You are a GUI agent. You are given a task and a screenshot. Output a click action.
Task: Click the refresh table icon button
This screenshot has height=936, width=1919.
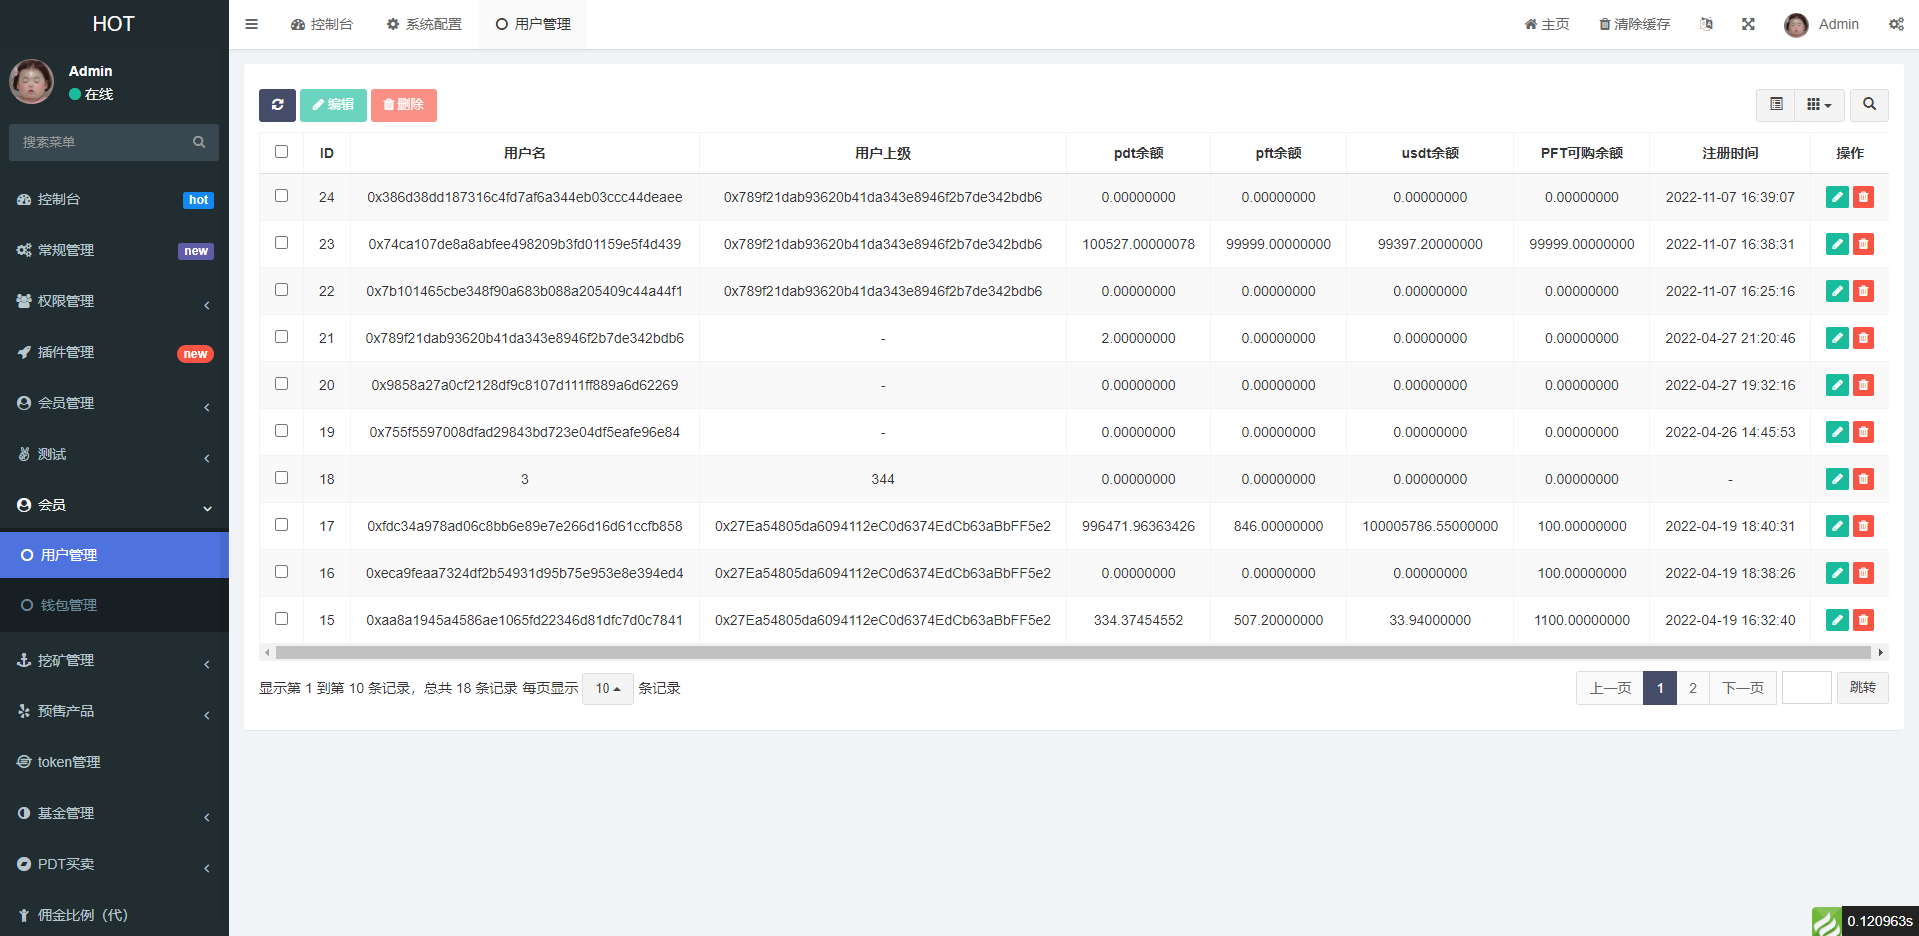pos(277,105)
